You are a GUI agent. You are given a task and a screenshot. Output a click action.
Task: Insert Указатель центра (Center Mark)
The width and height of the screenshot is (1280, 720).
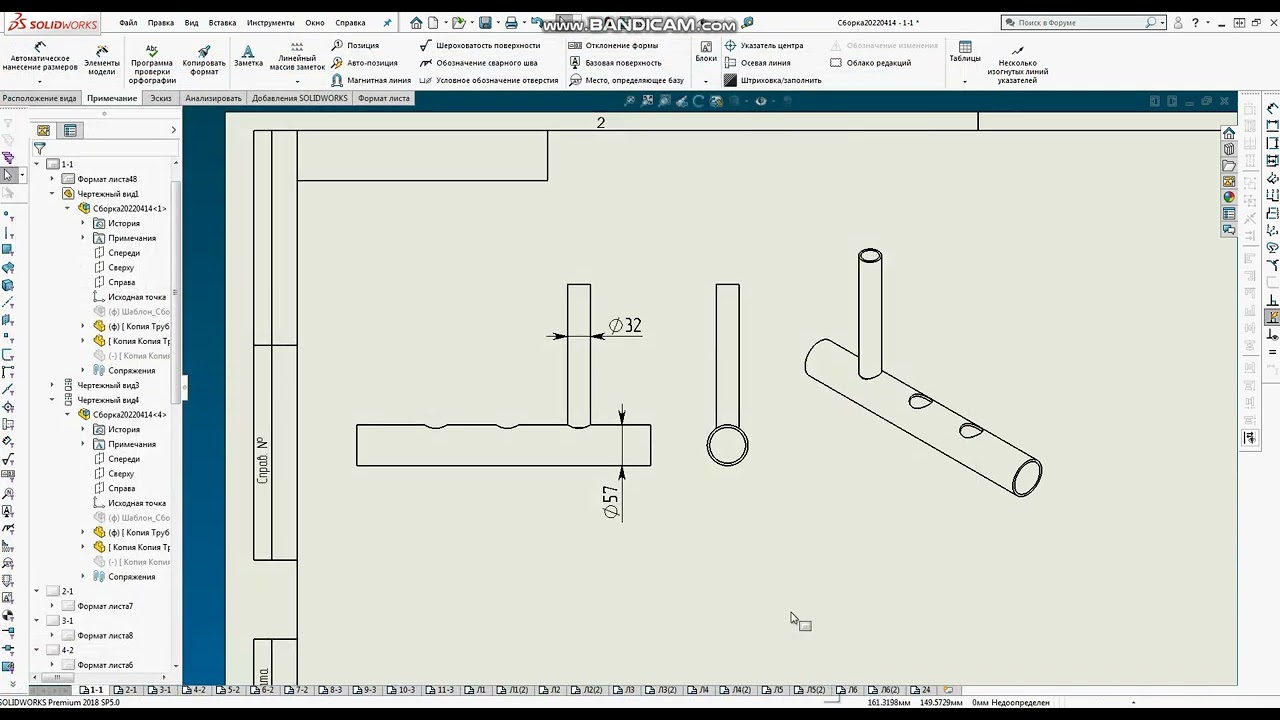point(764,45)
